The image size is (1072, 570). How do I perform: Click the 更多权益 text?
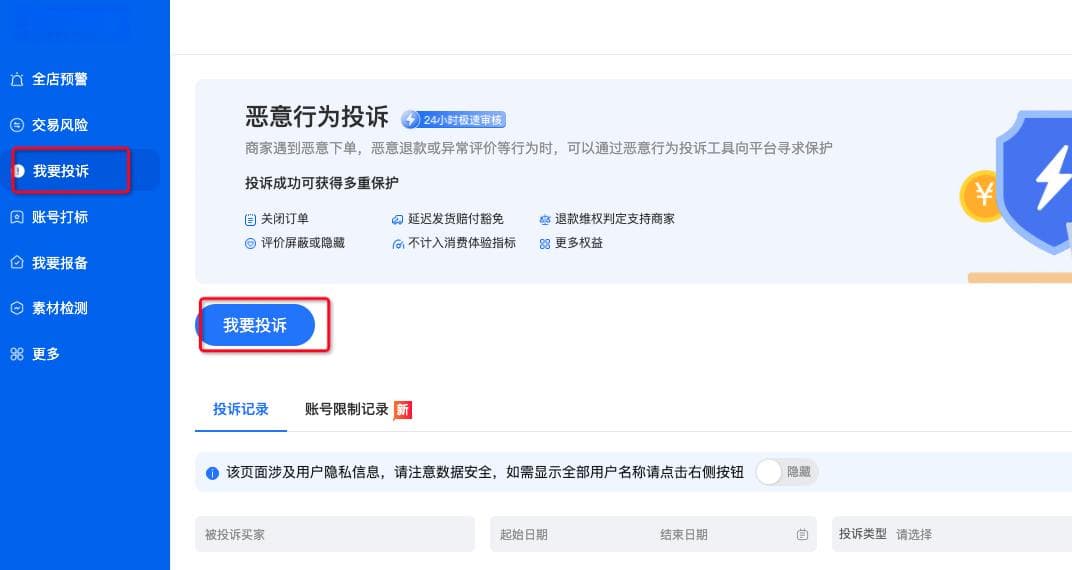tap(578, 243)
